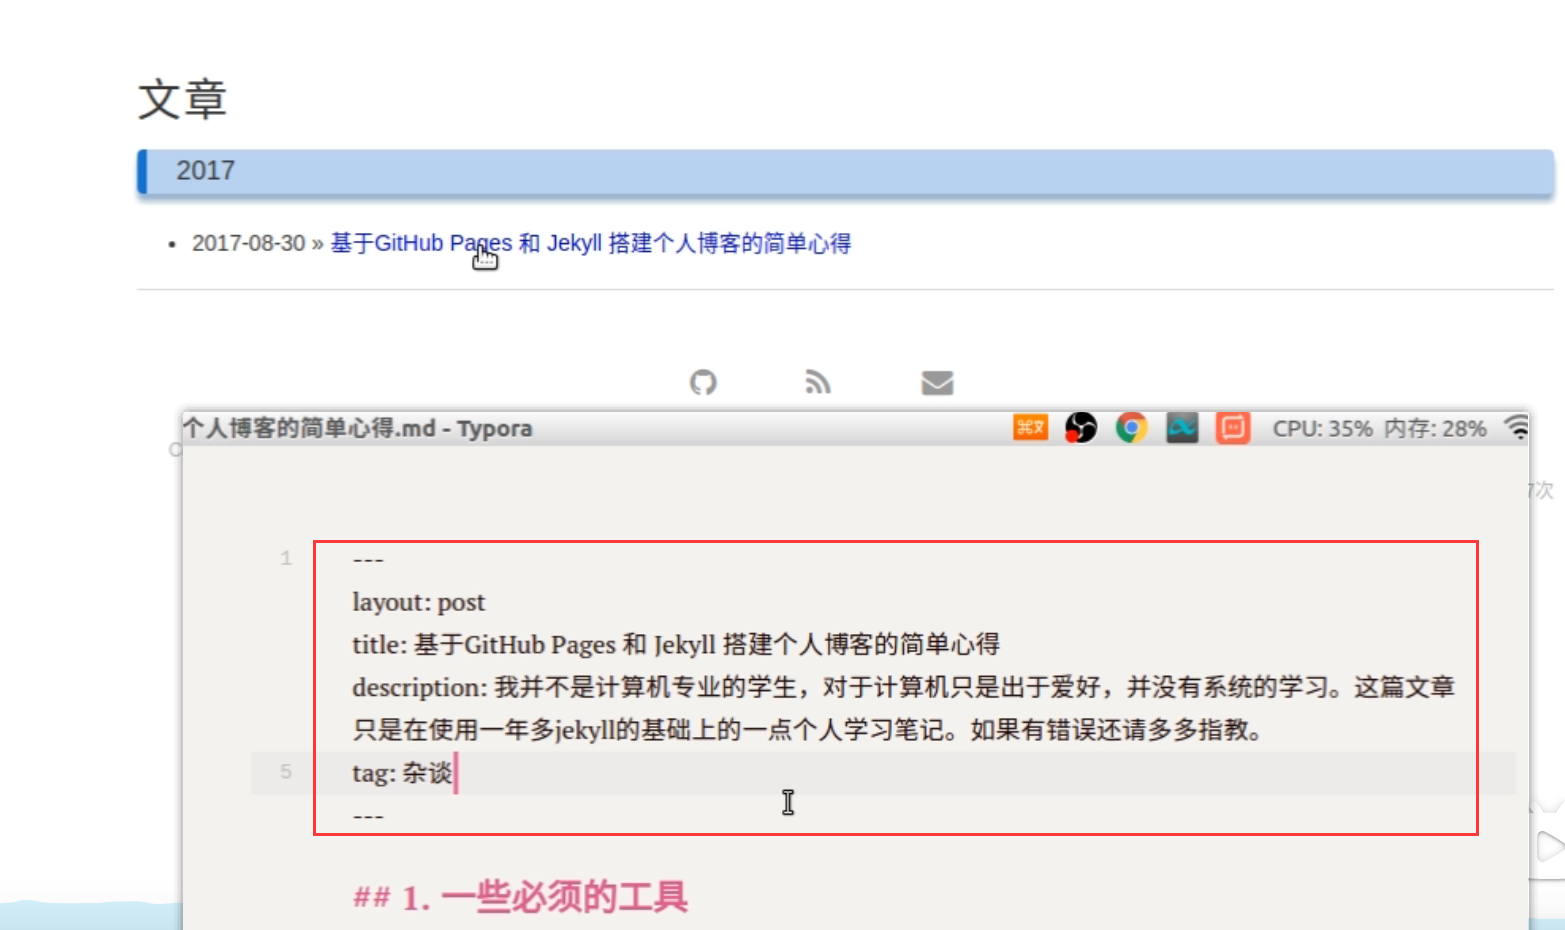
Task: Click the post date 2017-08-30
Action: pyautogui.click(x=248, y=243)
